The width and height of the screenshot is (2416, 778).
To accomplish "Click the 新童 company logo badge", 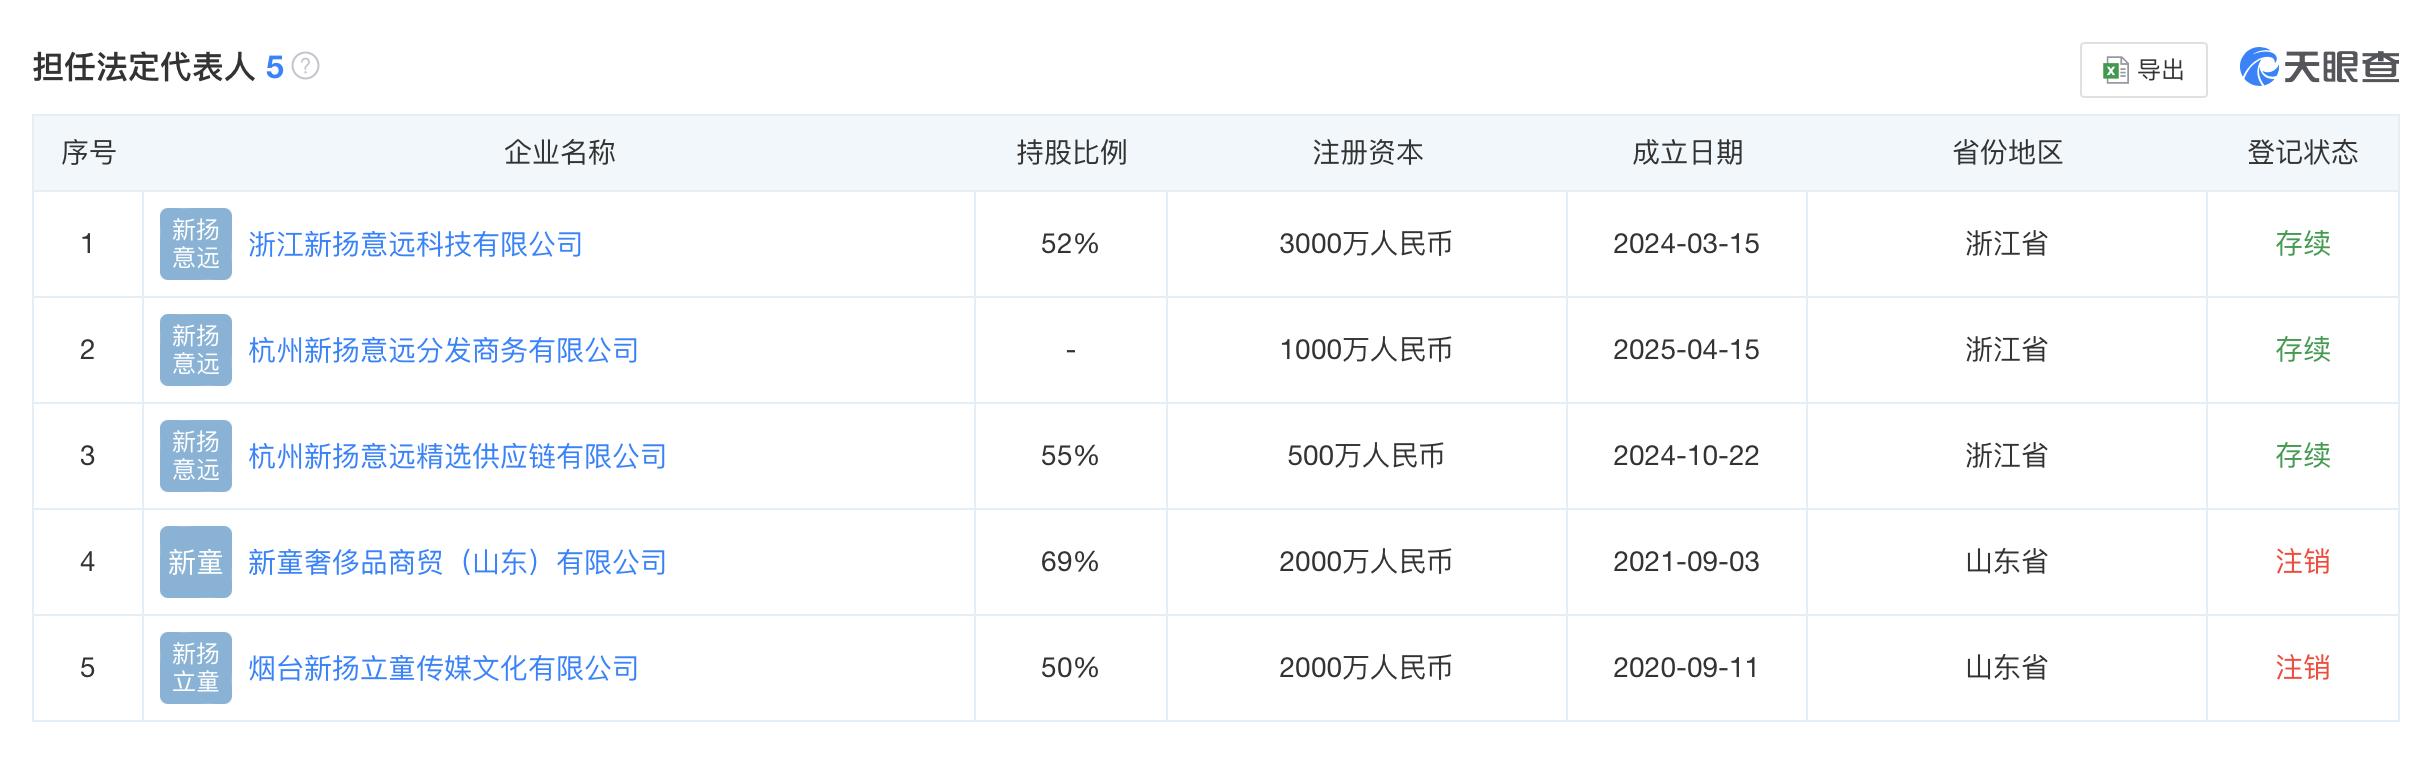I will coord(196,562).
